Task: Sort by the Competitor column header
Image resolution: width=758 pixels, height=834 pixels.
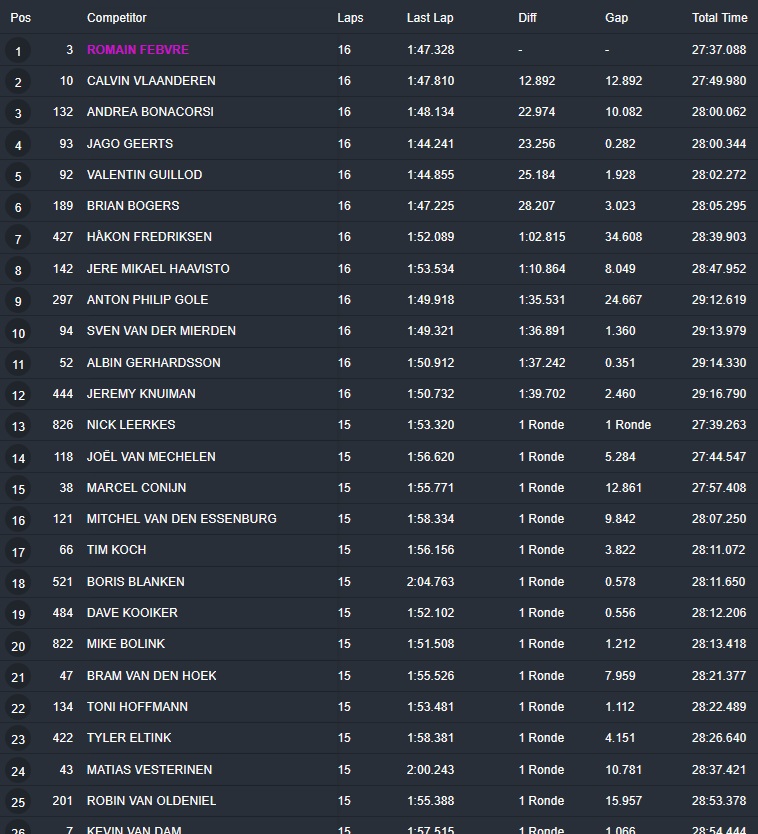Action: (116, 18)
